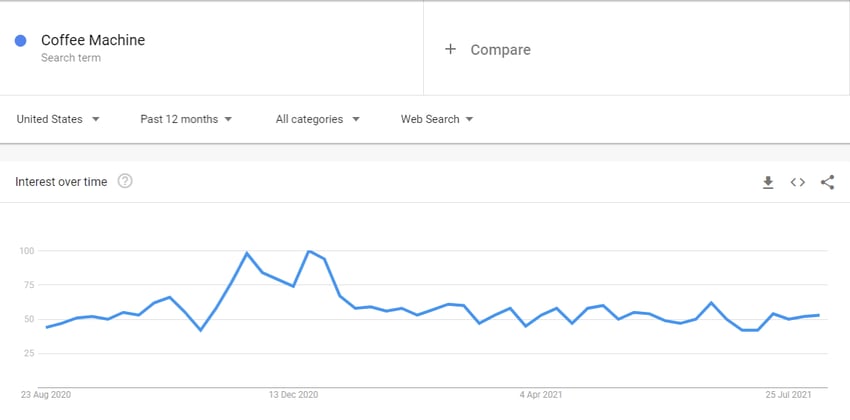Select the 4 Apr 2021 axis label
The image size is (850, 420).
pos(541,395)
